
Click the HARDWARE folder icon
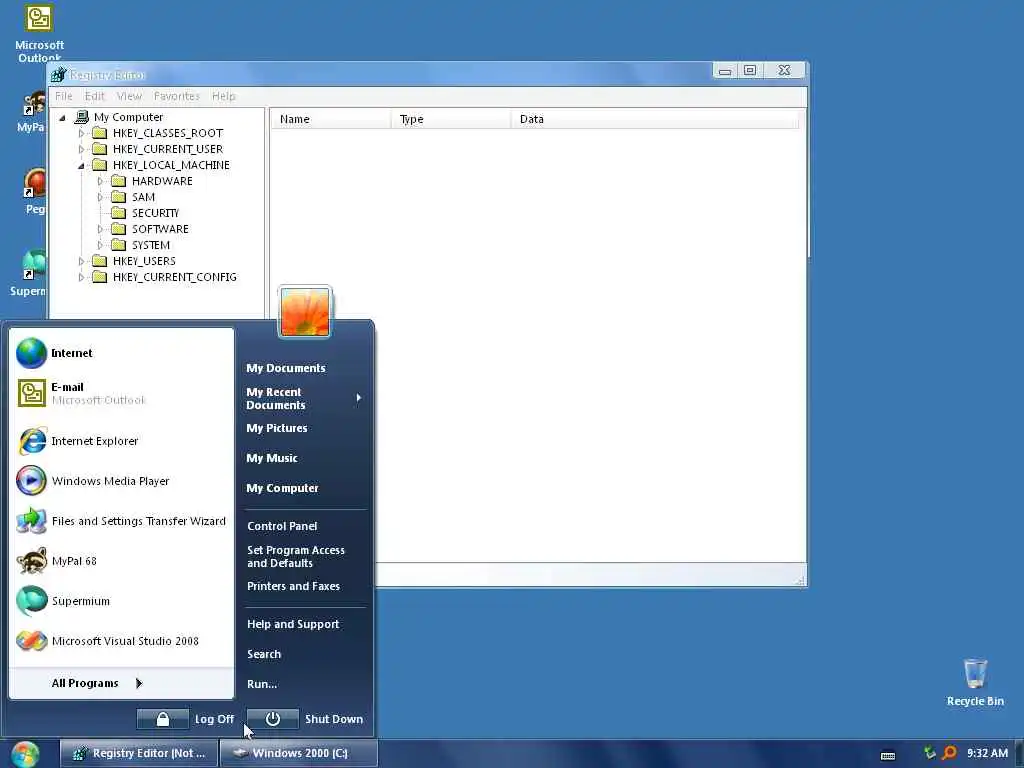tap(118, 181)
